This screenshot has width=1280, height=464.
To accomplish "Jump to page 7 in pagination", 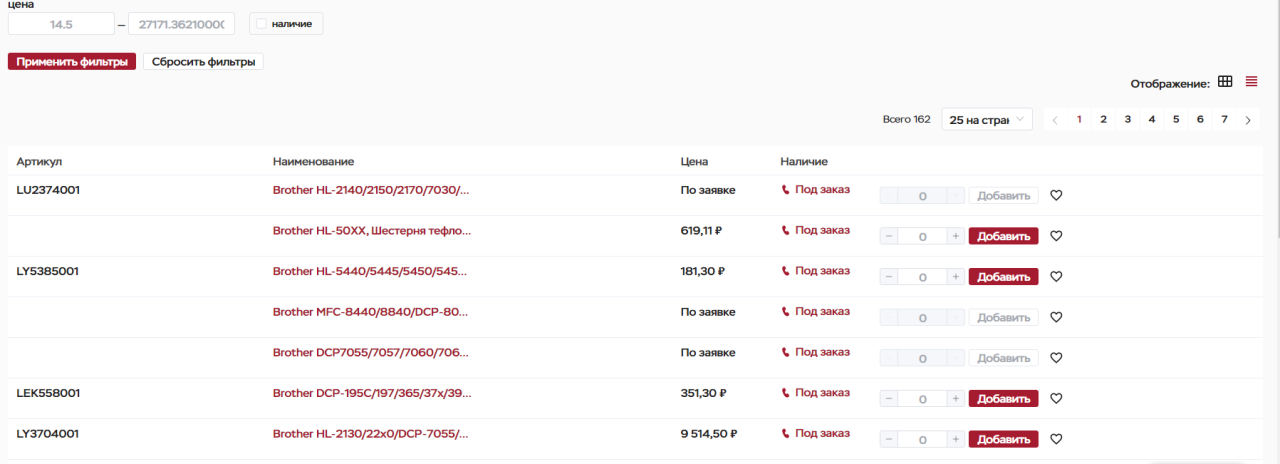I will tap(1224, 120).
